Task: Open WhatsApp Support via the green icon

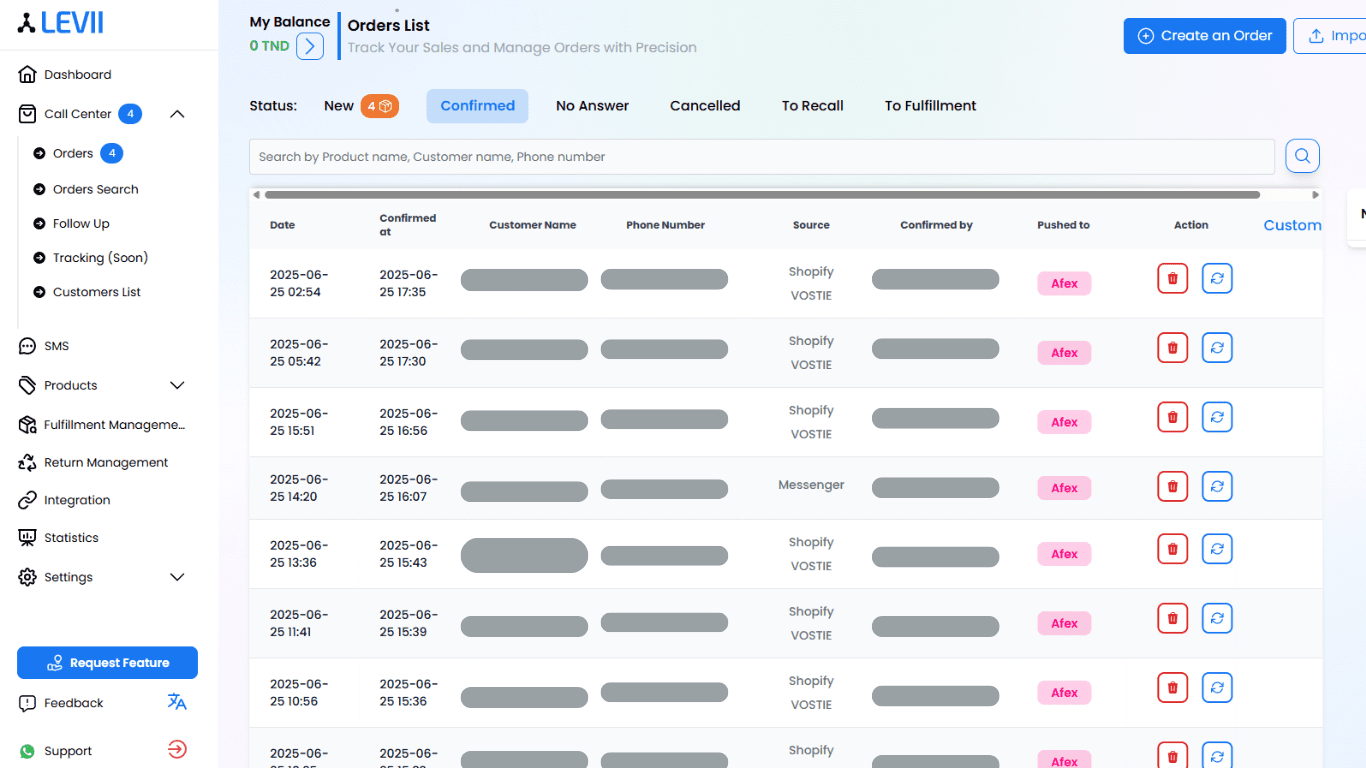Action: [x=27, y=750]
